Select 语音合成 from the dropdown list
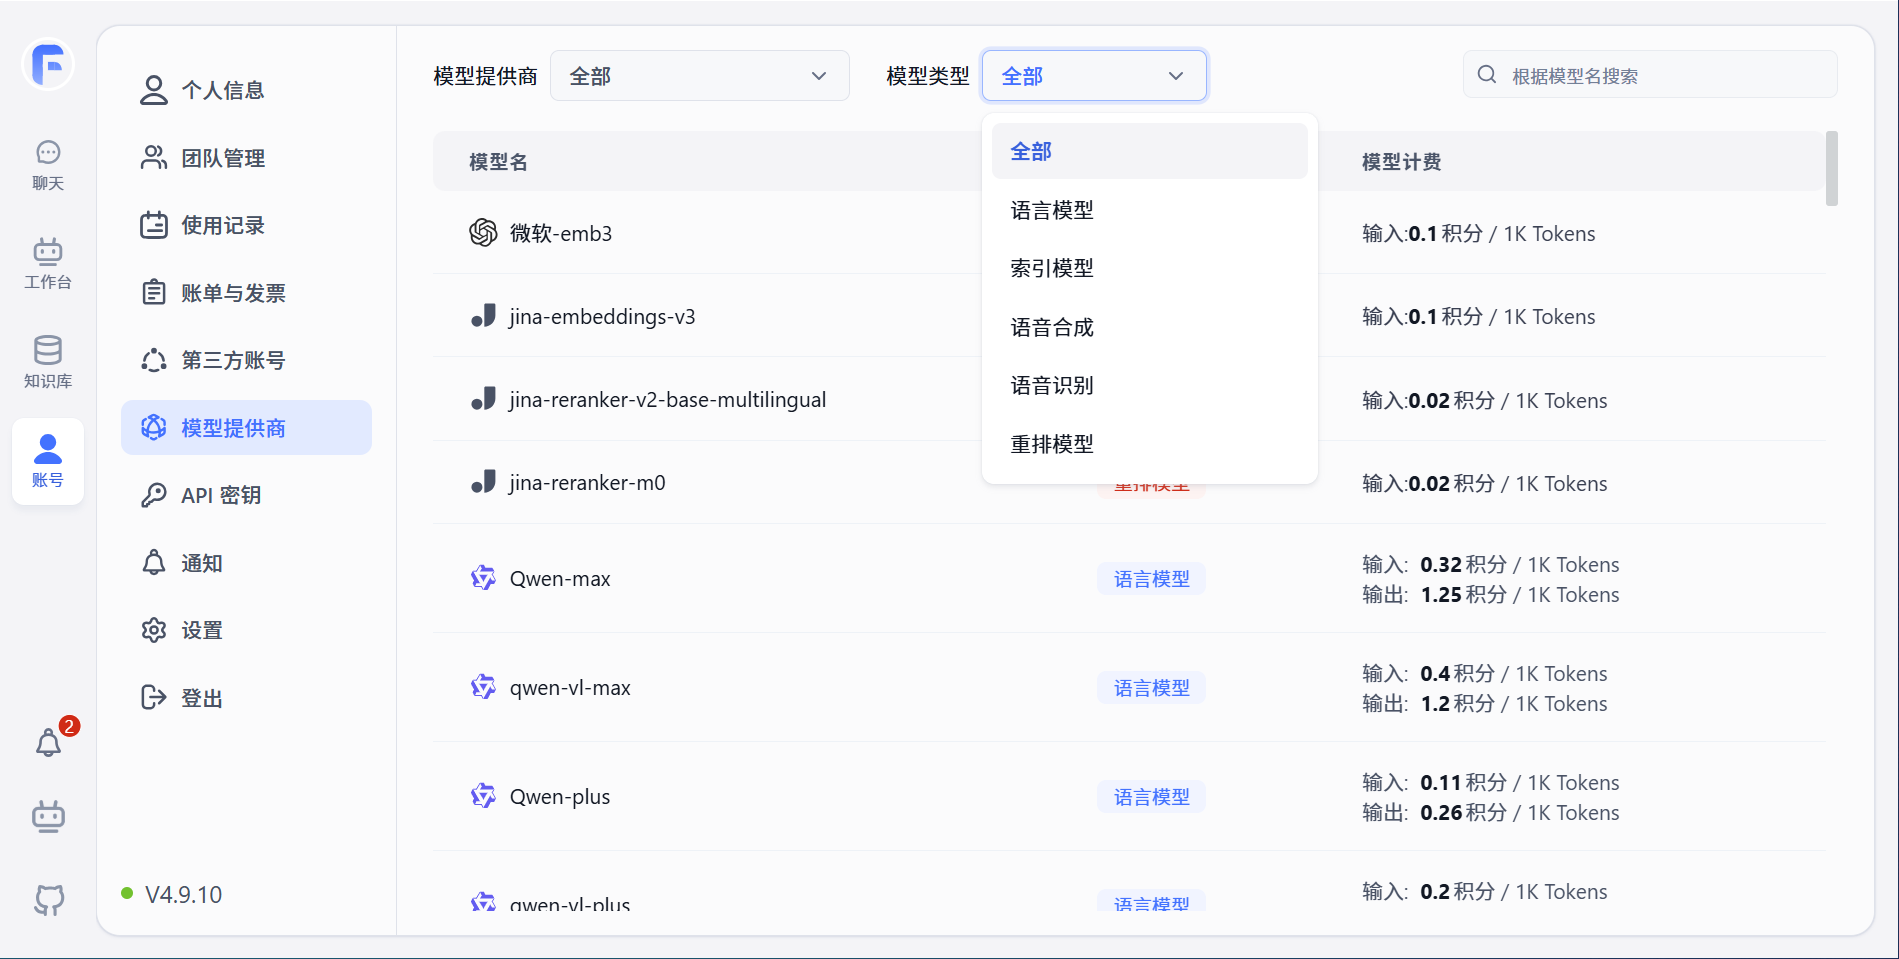The image size is (1899, 959). click(x=1149, y=327)
